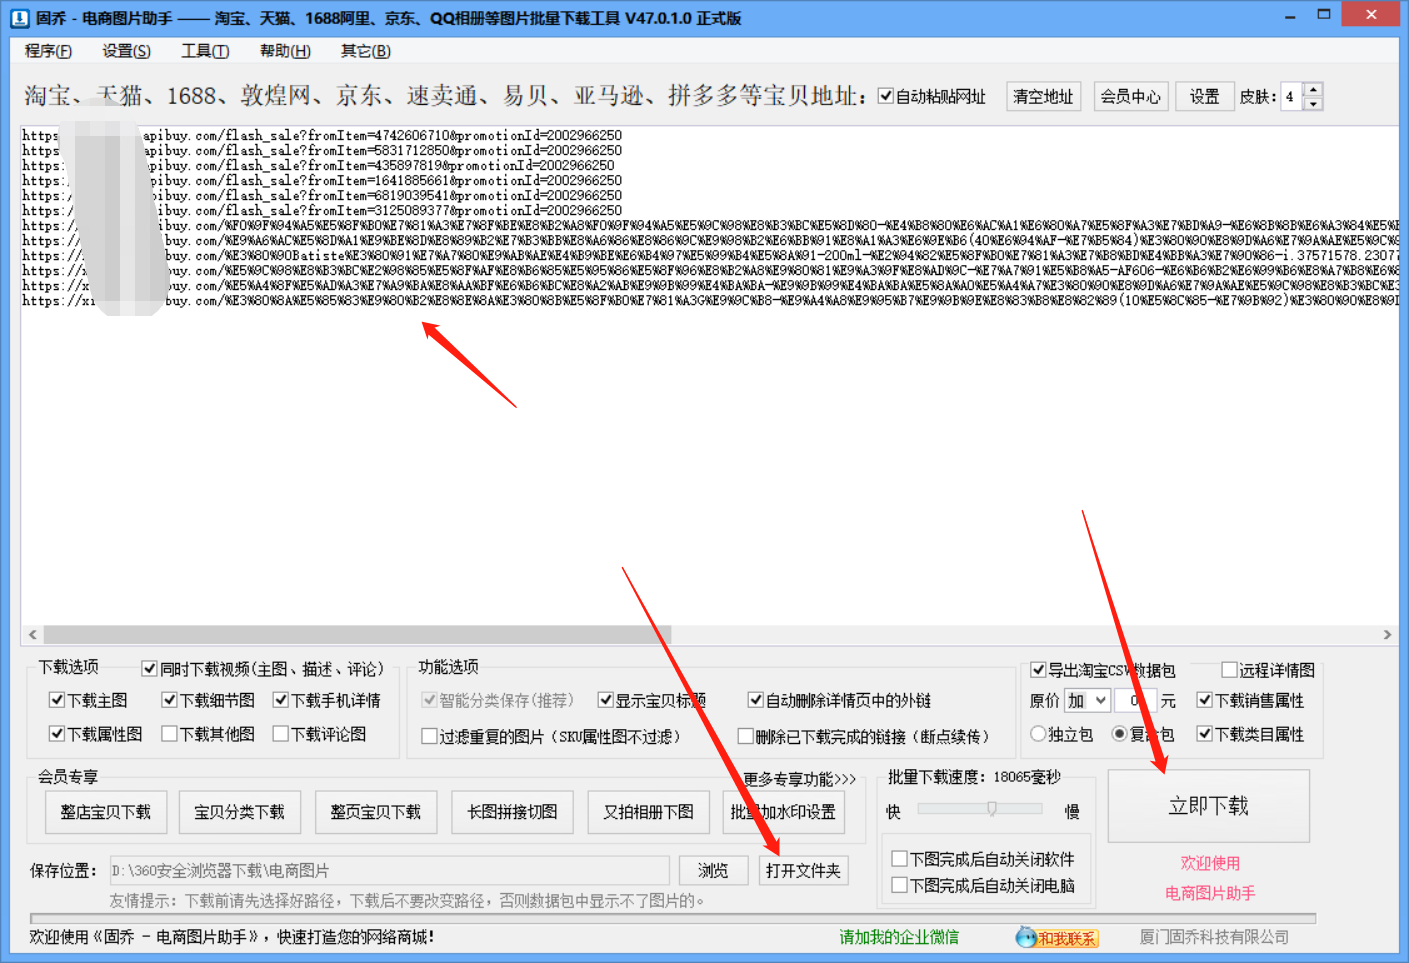The height and width of the screenshot is (963, 1409).
Task: Click the 原价 amount input field
Action: (x=1135, y=700)
